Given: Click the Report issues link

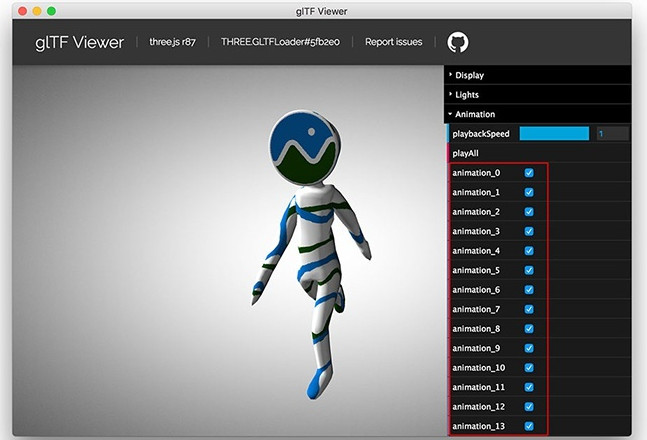Looking at the screenshot, I should [x=393, y=42].
